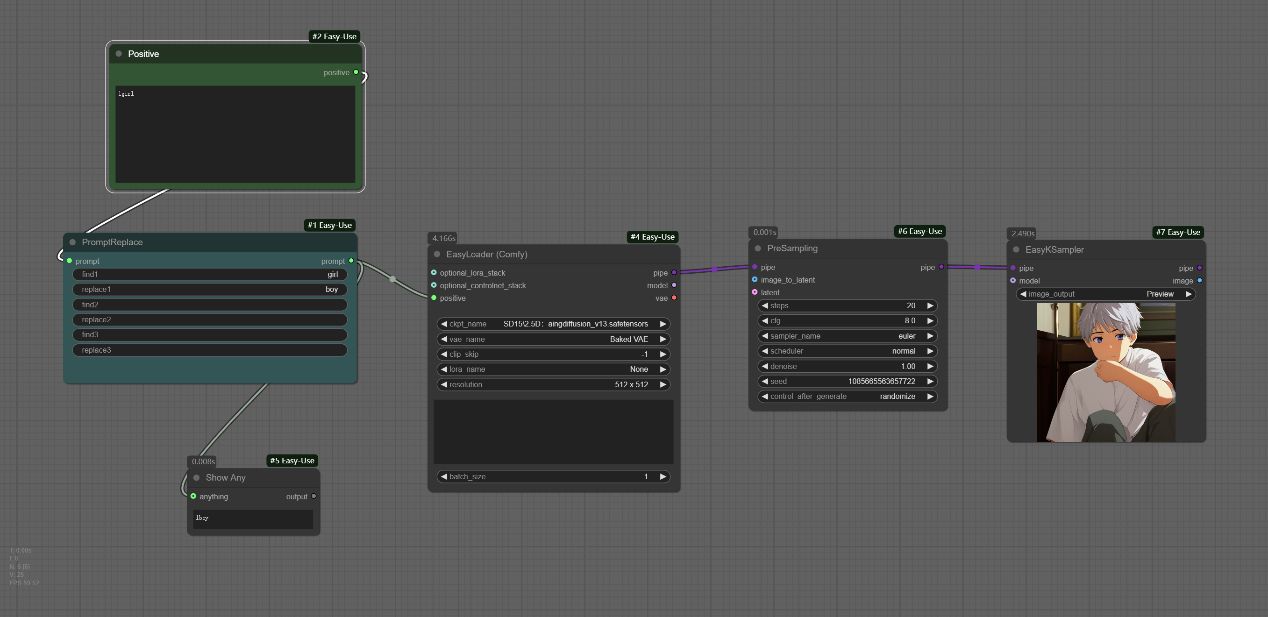Click link midpoint dot between EasyLoader and PreSampling
This screenshot has height=617, width=1268.
click(x=714, y=269)
